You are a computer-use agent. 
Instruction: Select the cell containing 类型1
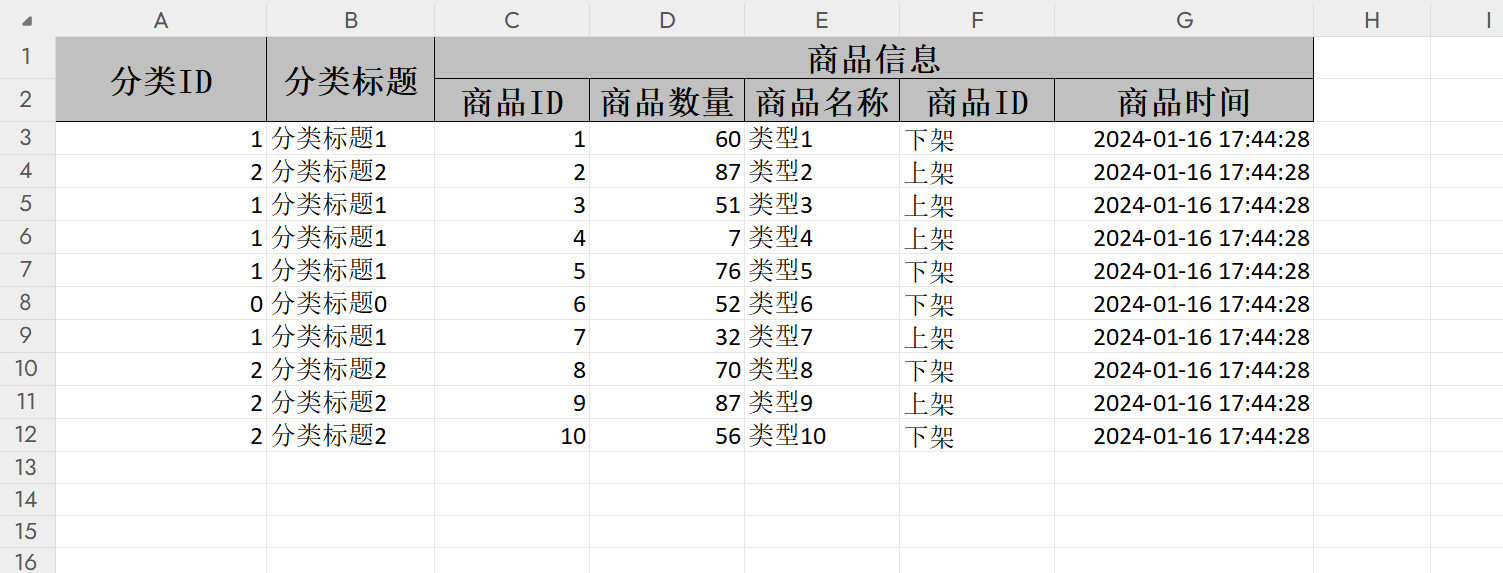point(822,138)
